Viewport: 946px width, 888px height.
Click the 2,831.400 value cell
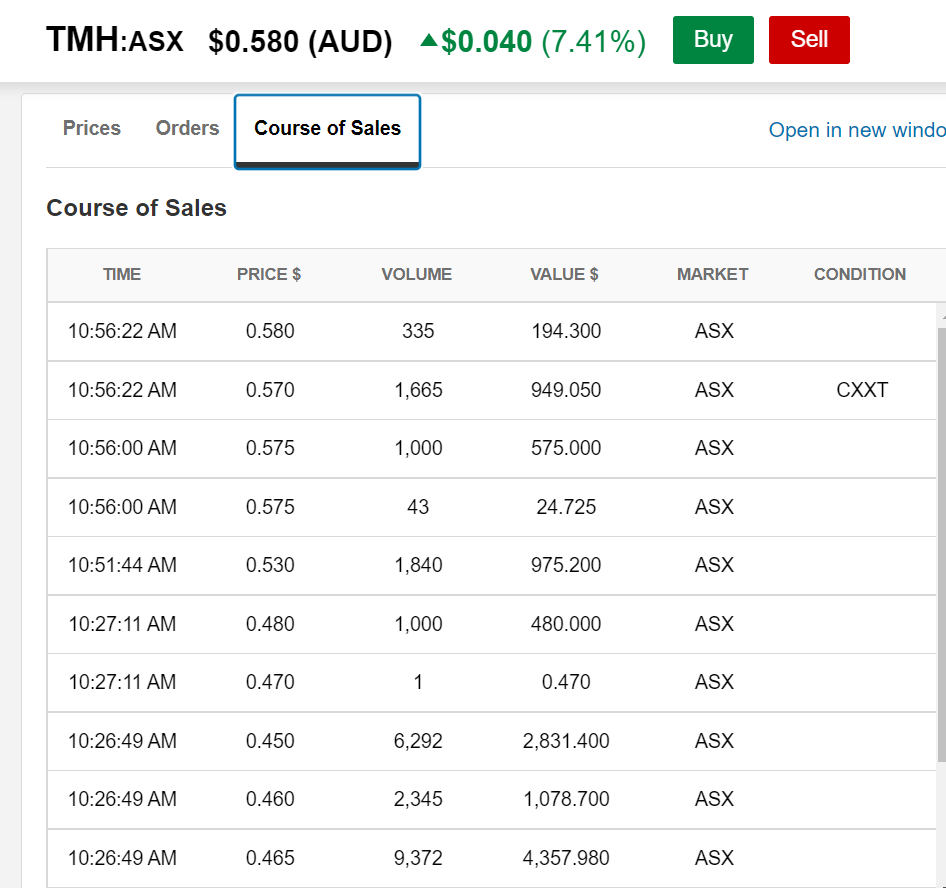tap(566, 741)
